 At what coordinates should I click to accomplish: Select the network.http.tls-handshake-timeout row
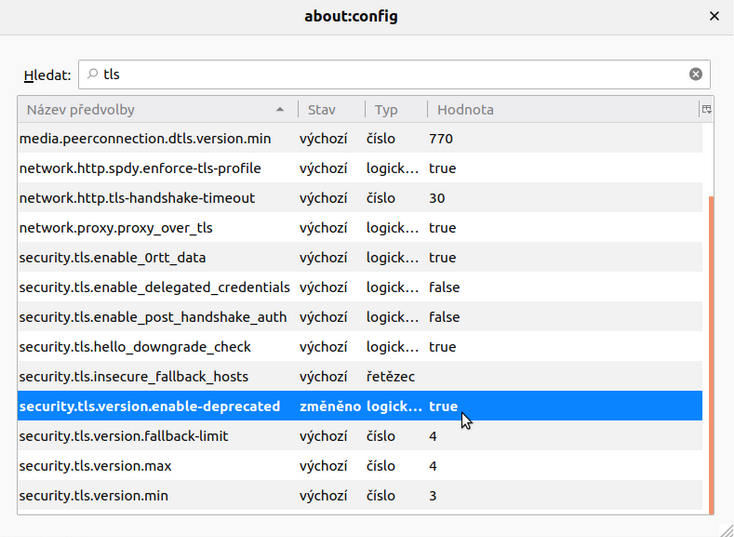(137, 198)
